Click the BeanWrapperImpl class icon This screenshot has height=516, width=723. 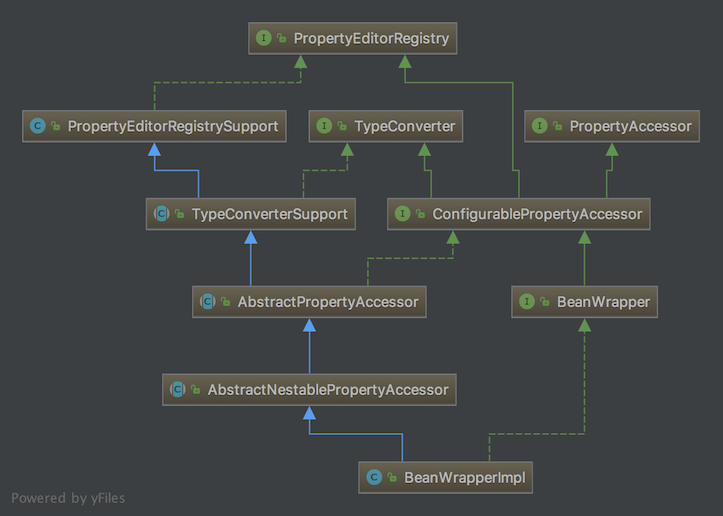coord(374,476)
